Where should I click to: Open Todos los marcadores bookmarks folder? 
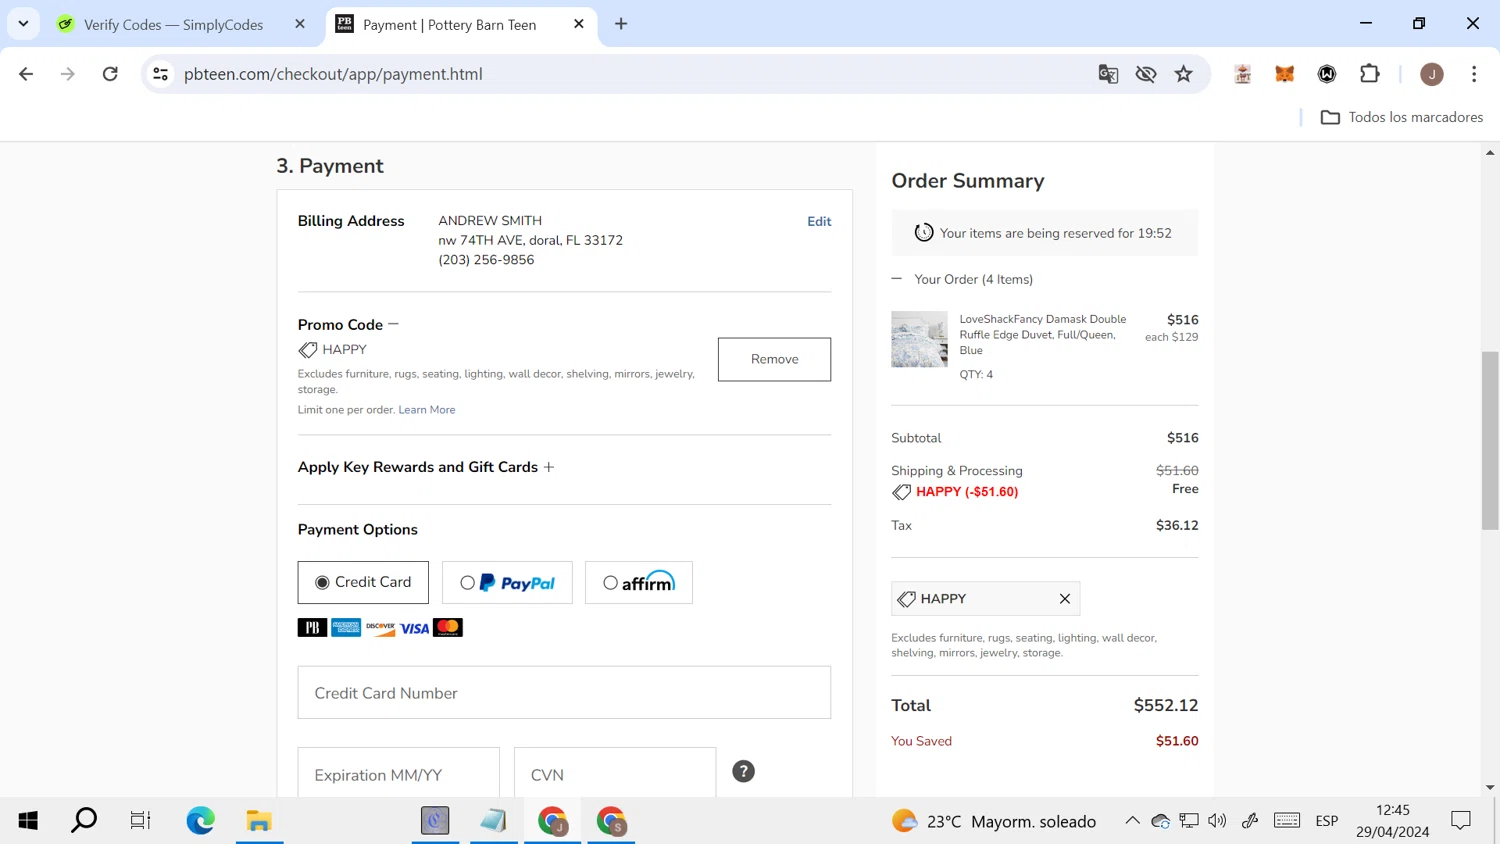1402,117
